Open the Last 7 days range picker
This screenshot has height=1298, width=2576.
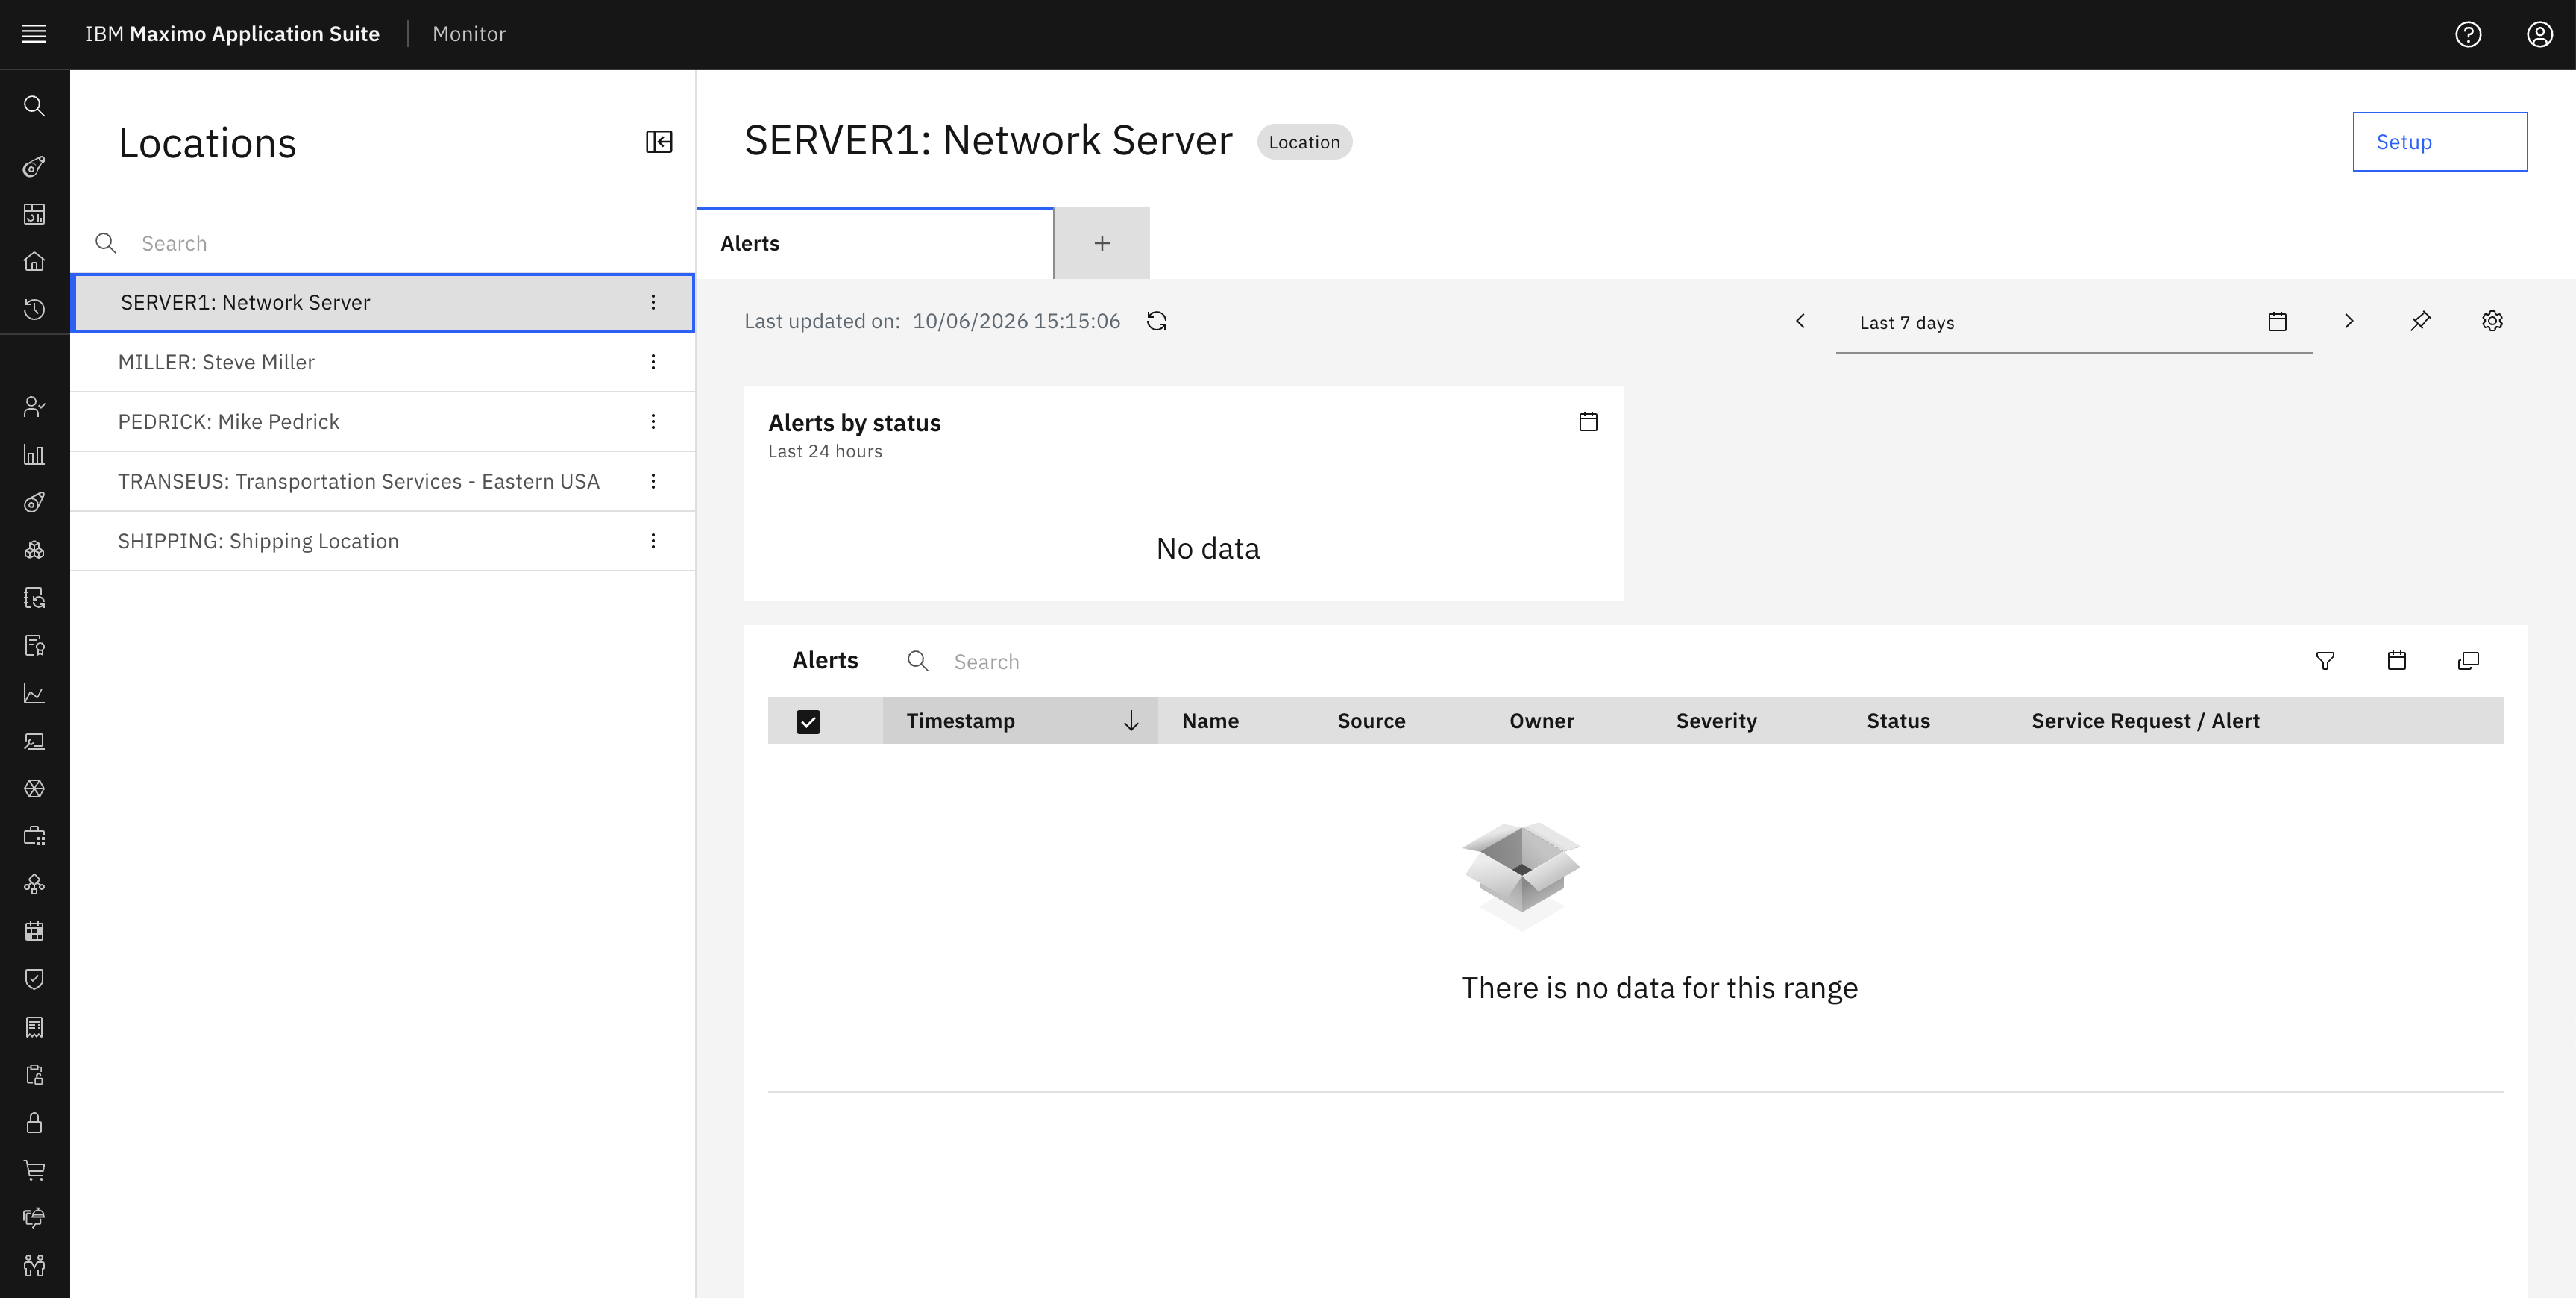coord(2074,323)
